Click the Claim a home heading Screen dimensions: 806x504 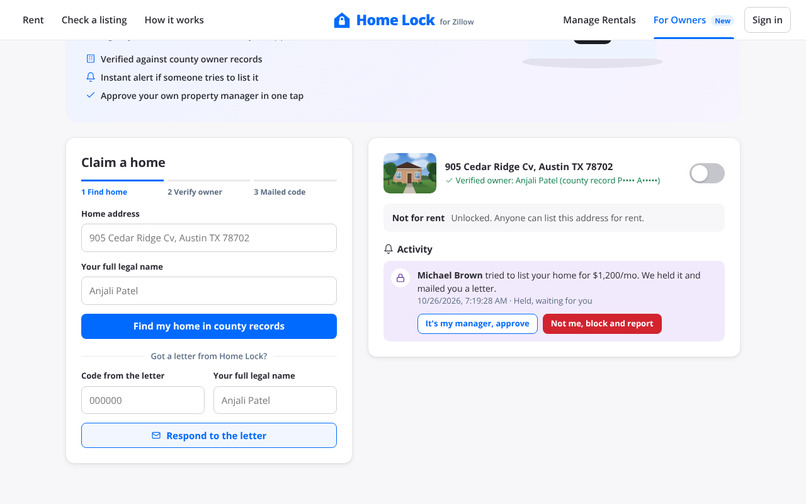coord(123,163)
